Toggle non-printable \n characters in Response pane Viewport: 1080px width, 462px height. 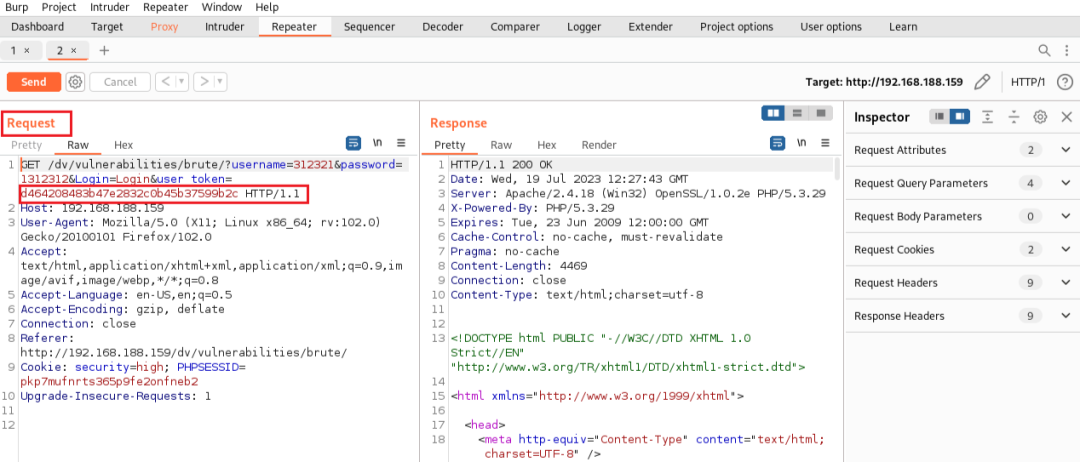coord(801,143)
